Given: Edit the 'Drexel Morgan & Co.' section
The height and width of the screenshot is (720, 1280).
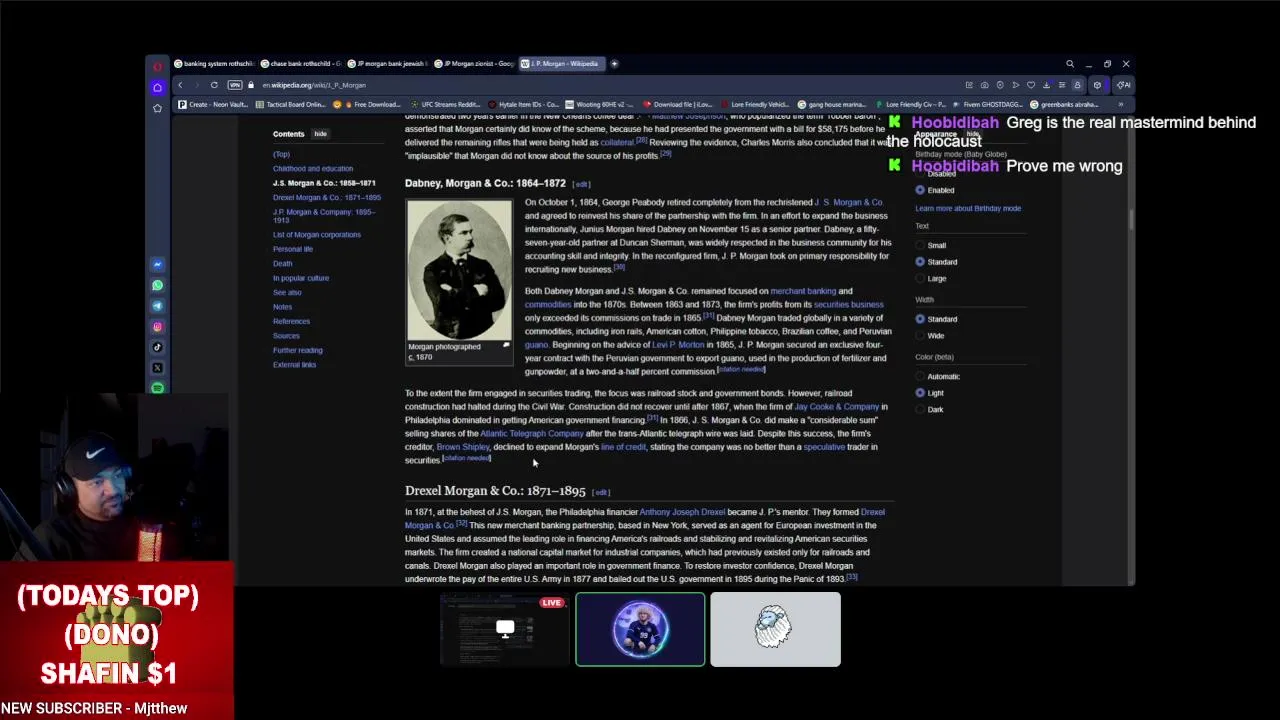Looking at the screenshot, I should (601, 492).
